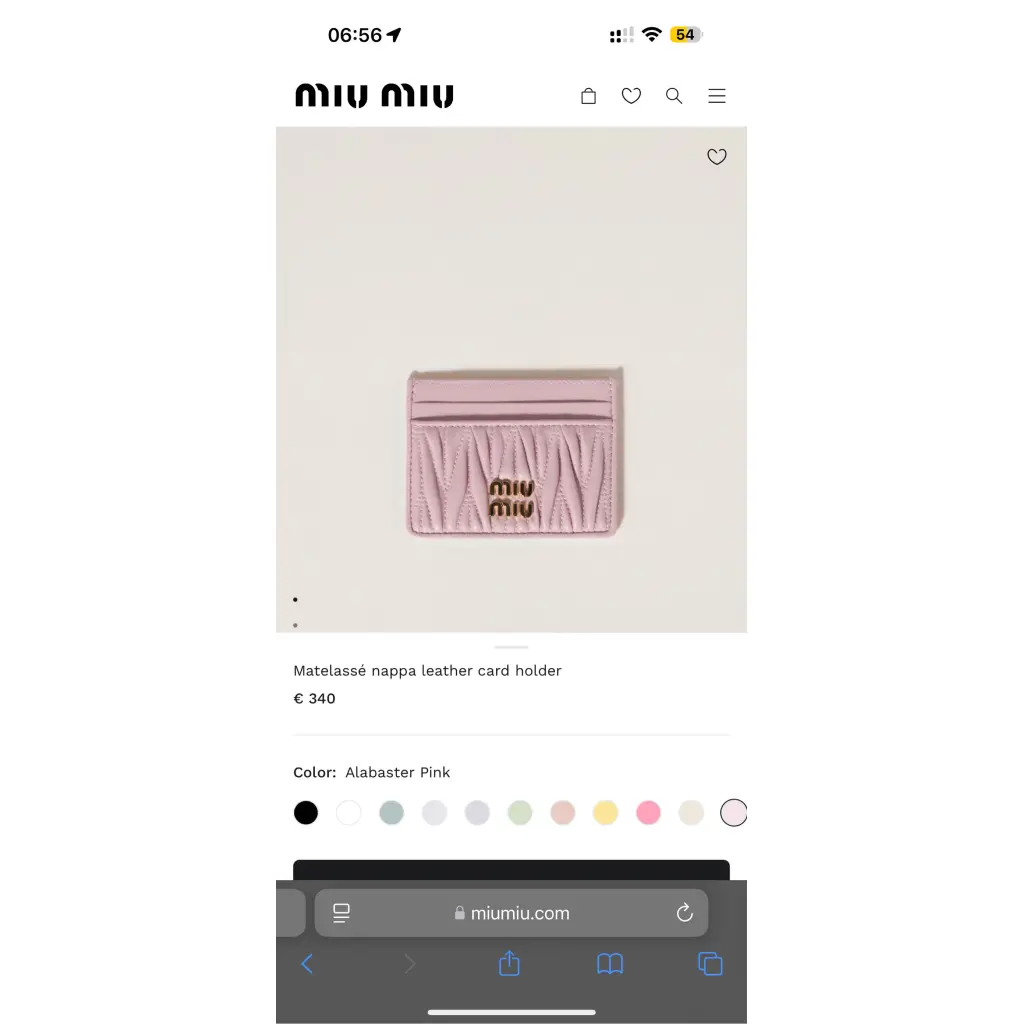Open Safari page settings reader icon
The width and height of the screenshot is (1024, 1024).
(341, 912)
